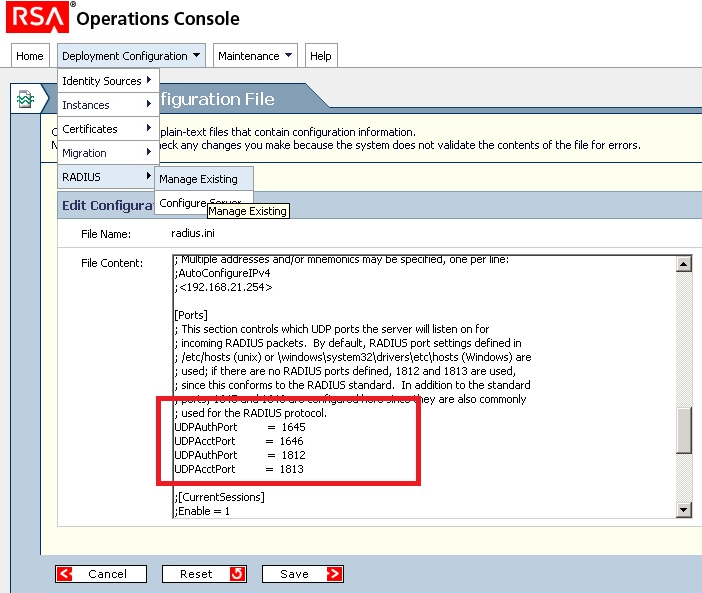This screenshot has height=593, width=702.
Task: Click the Migration submenu arrow
Action: (149, 152)
